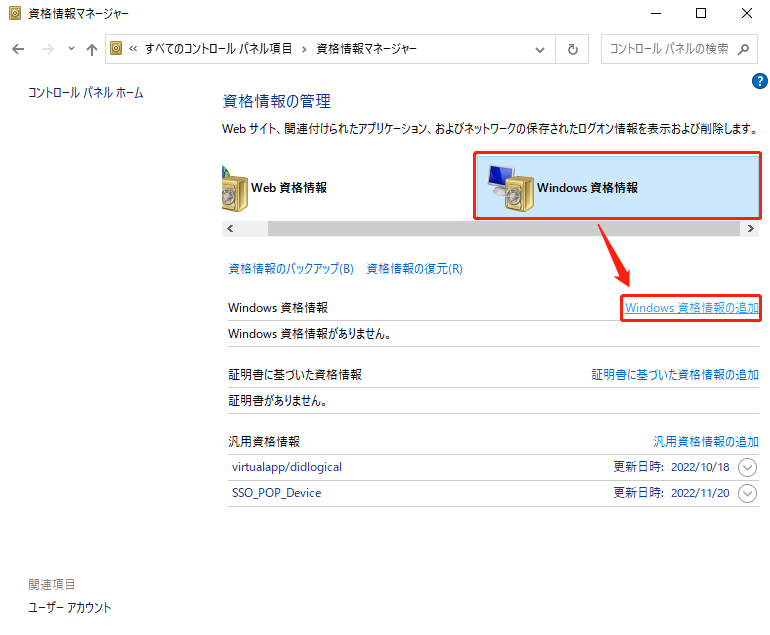Click 証明書に基づいた資格情報の追加 link

675,375
